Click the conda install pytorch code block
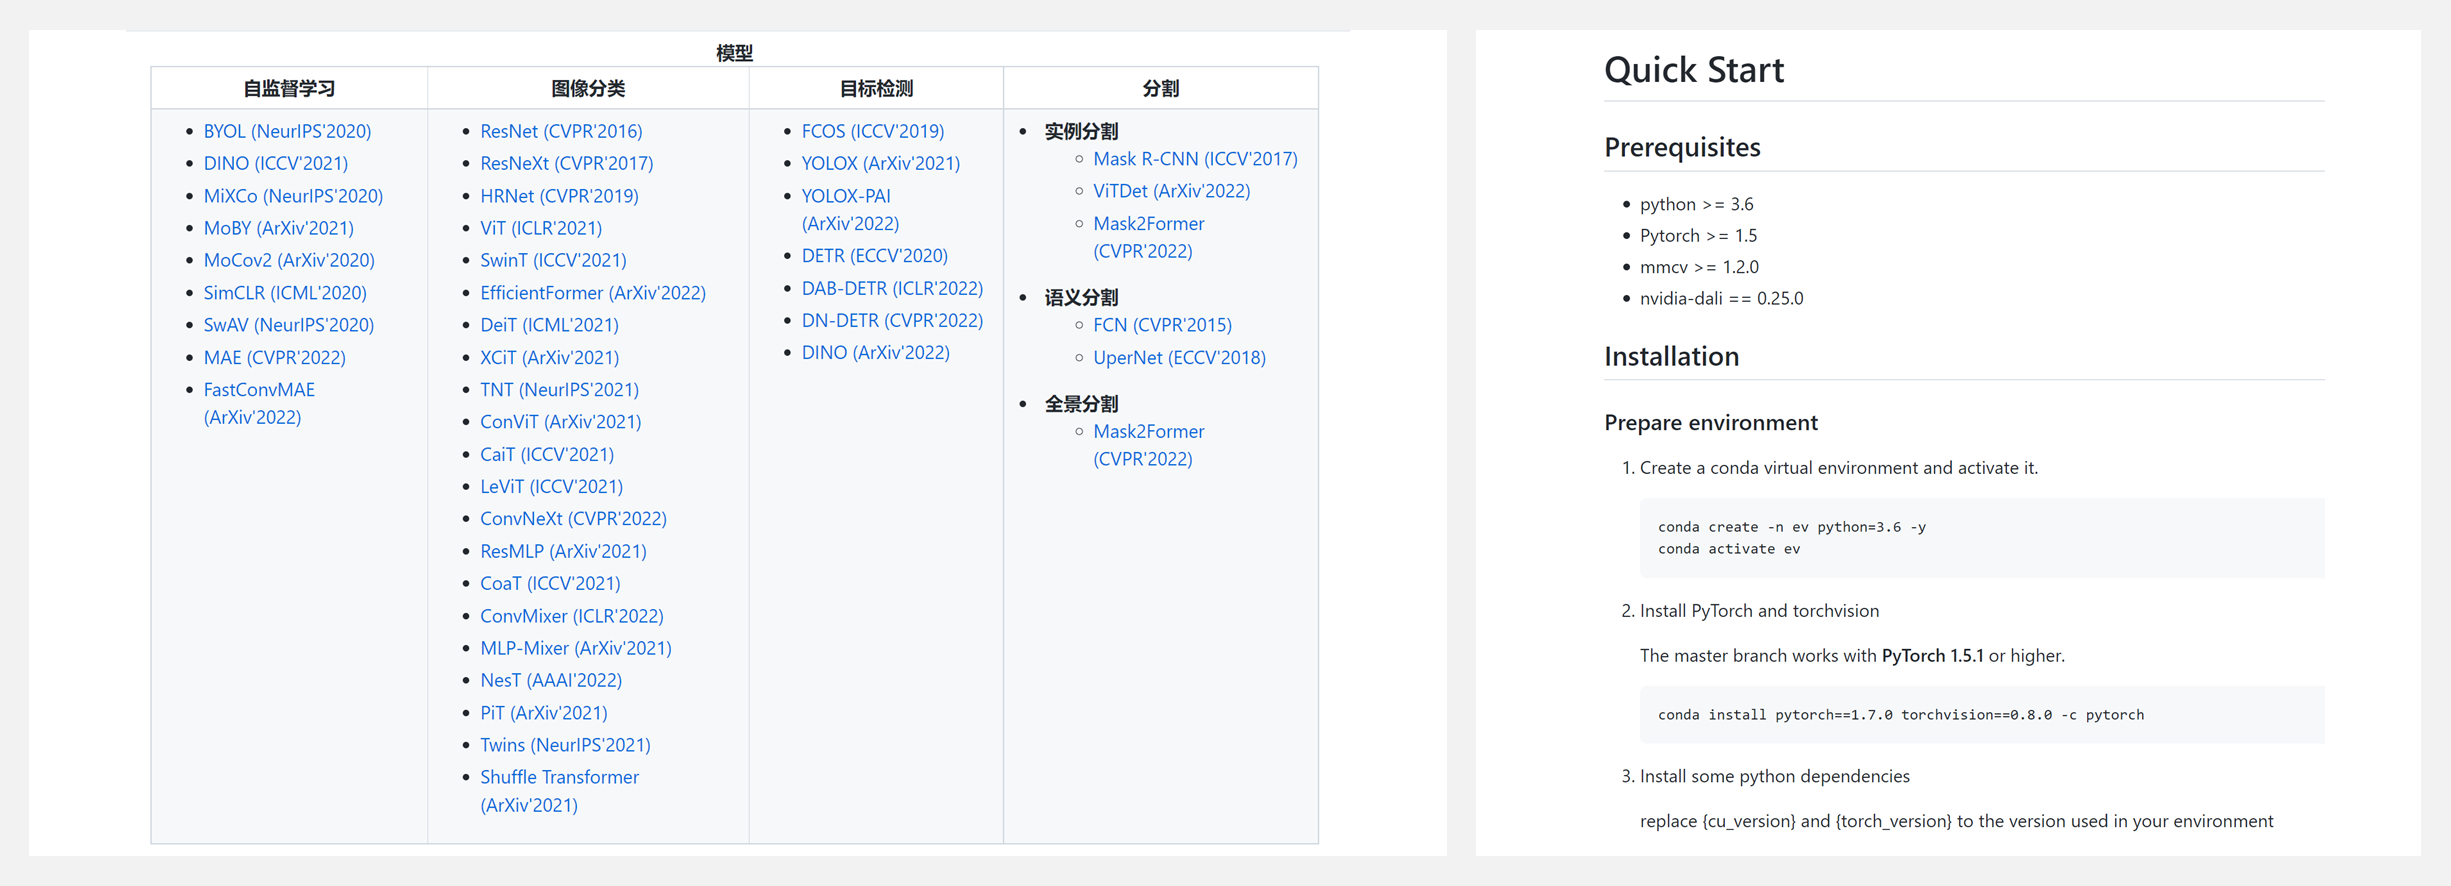This screenshot has width=2451, height=886. tap(1981, 715)
